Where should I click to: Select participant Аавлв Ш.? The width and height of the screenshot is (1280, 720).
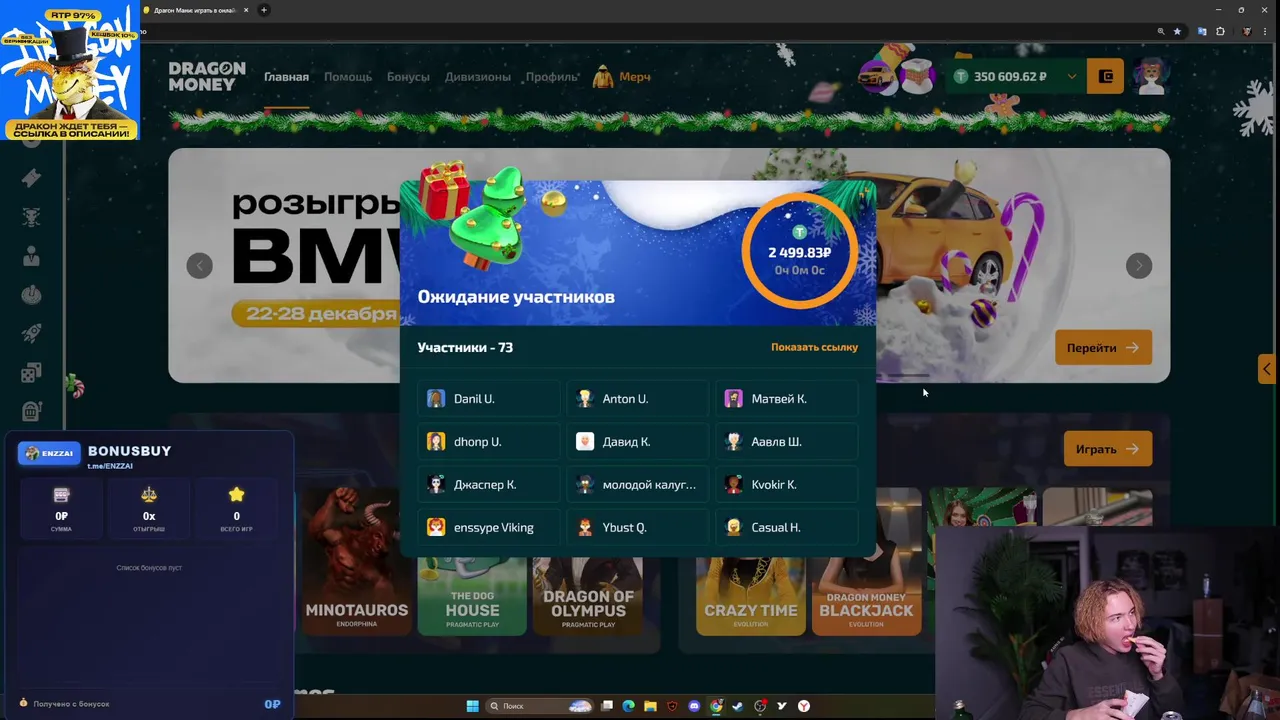pos(787,441)
